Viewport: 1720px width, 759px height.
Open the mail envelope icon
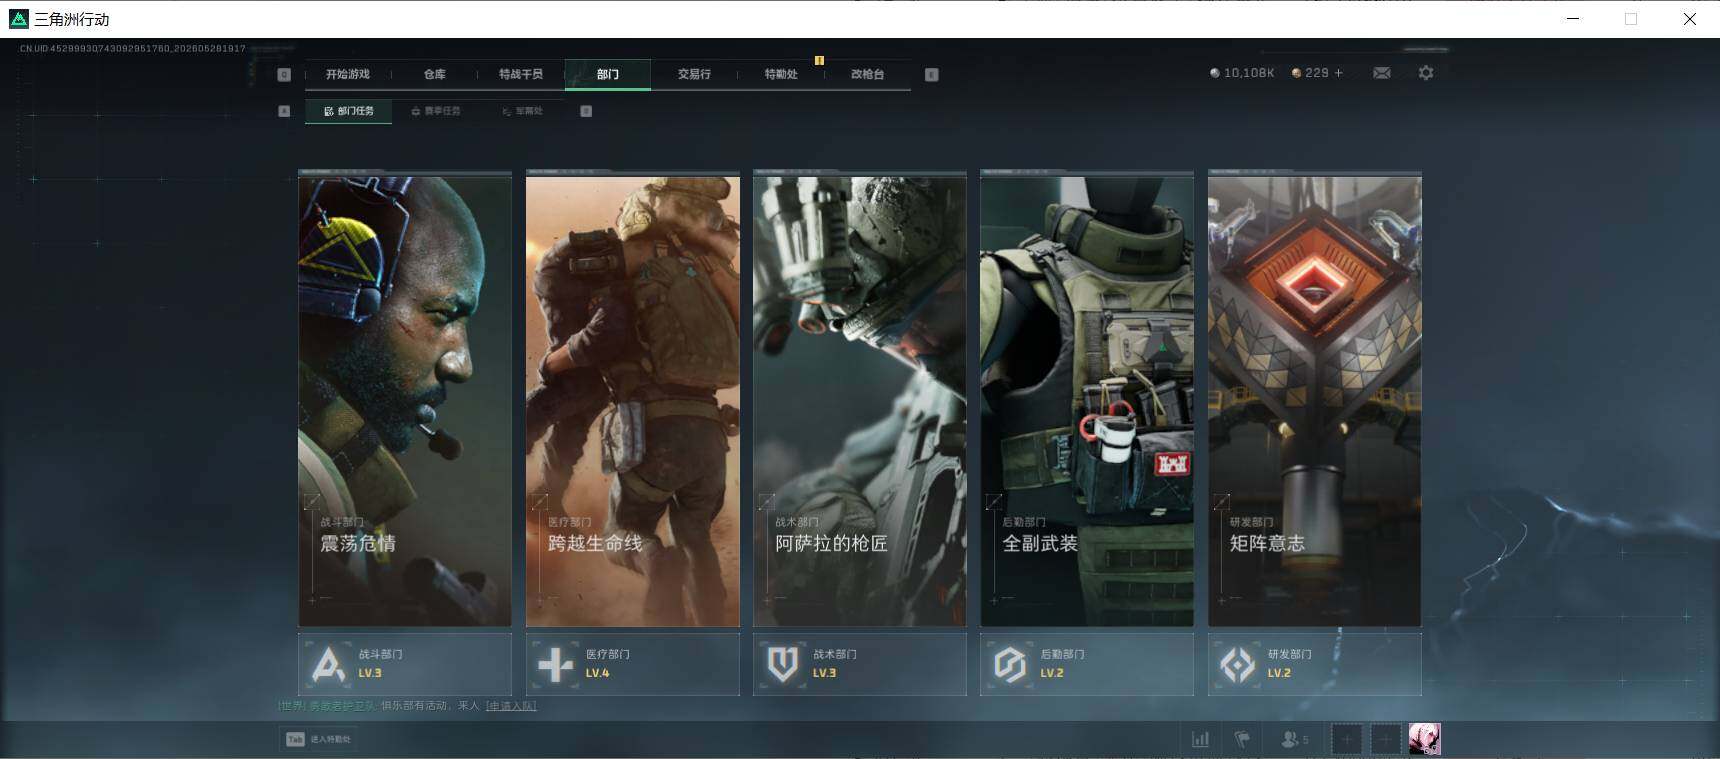[1382, 73]
